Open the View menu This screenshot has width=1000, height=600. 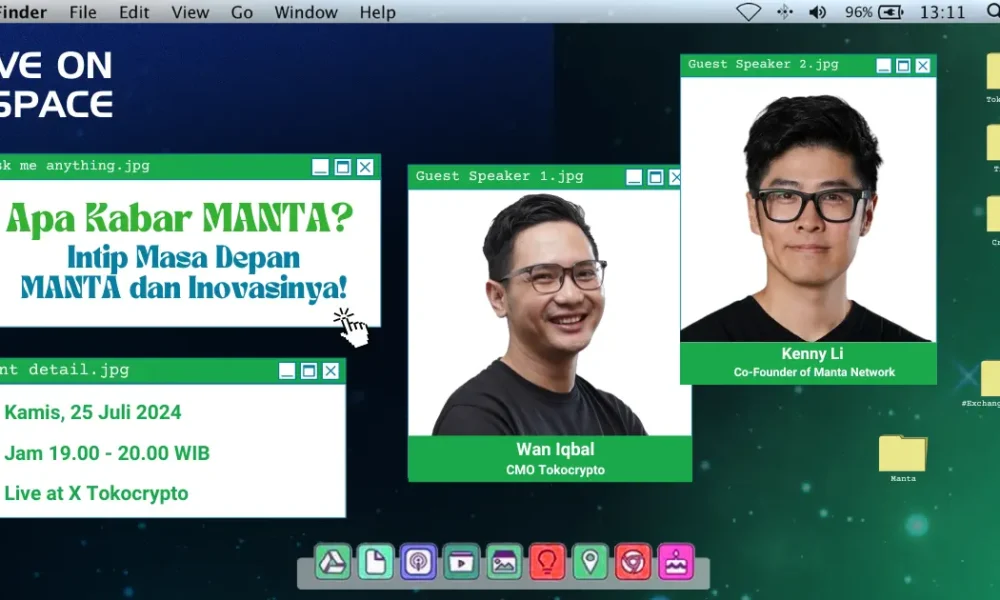190,12
